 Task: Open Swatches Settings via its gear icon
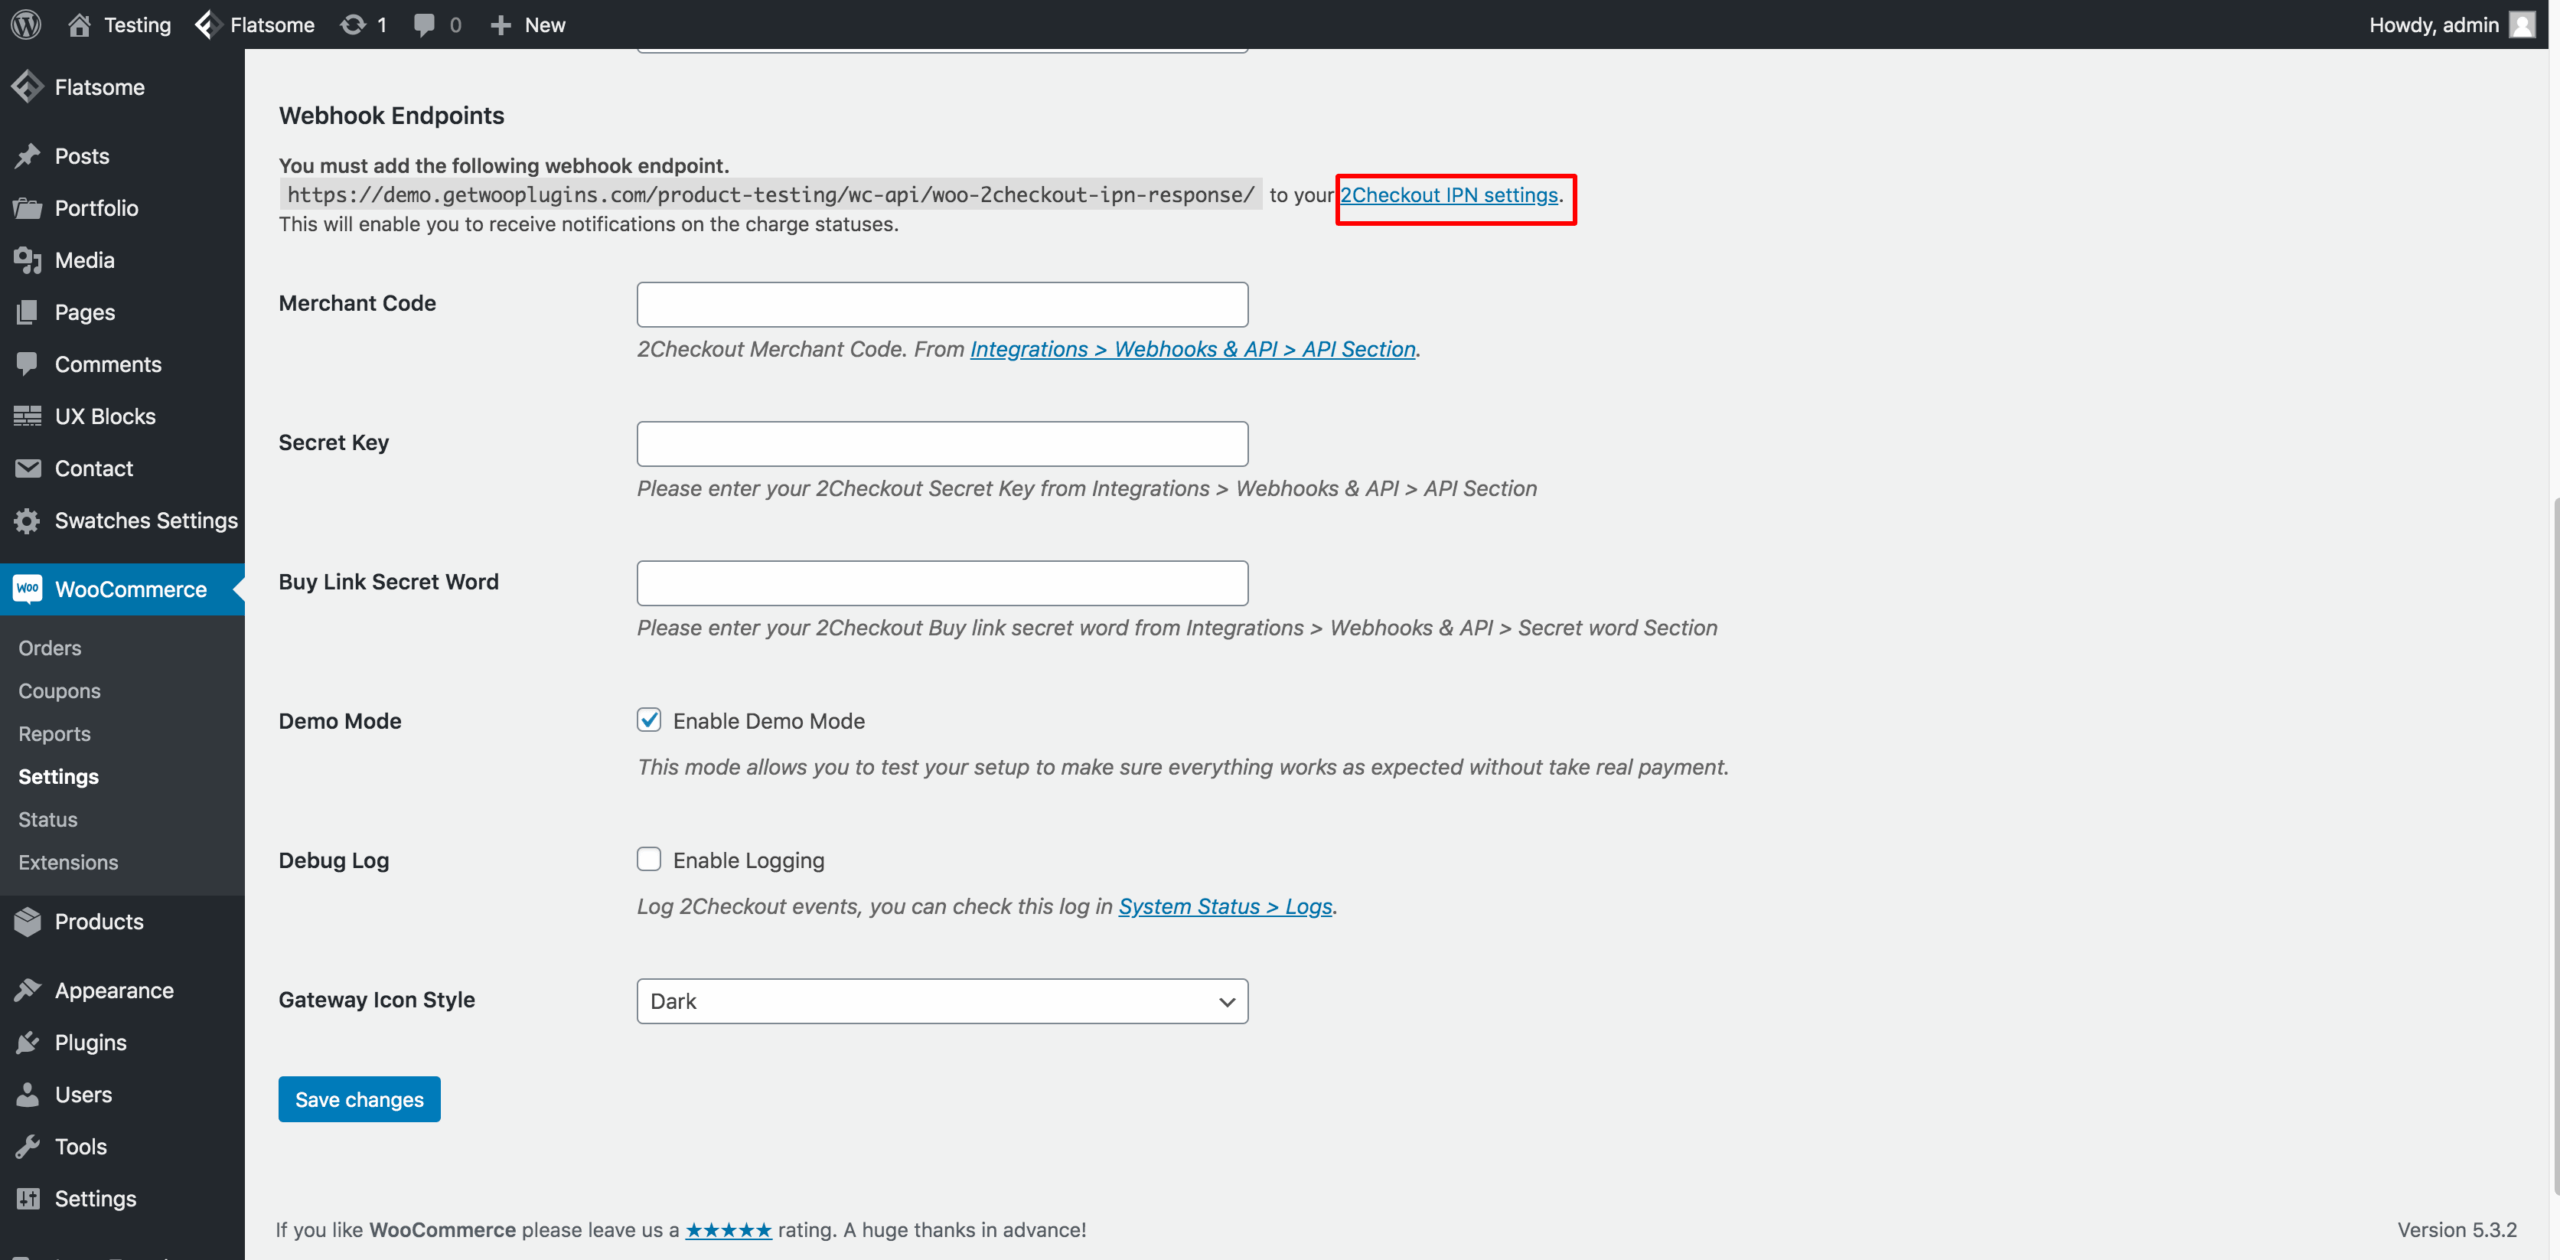coord(28,520)
